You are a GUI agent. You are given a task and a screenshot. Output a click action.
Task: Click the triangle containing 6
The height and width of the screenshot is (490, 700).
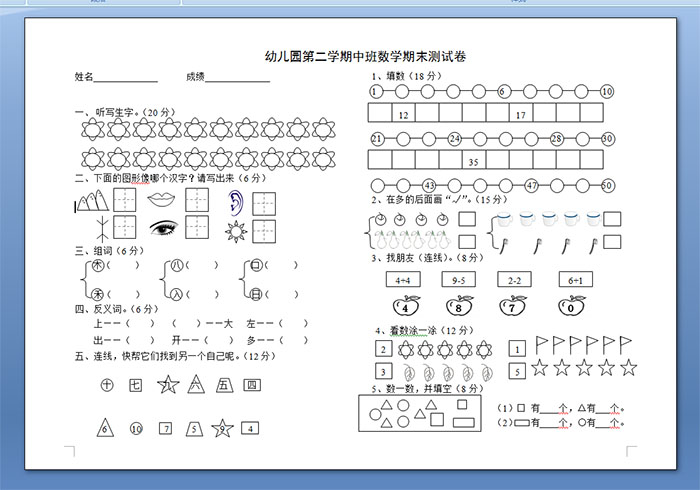(x=105, y=428)
